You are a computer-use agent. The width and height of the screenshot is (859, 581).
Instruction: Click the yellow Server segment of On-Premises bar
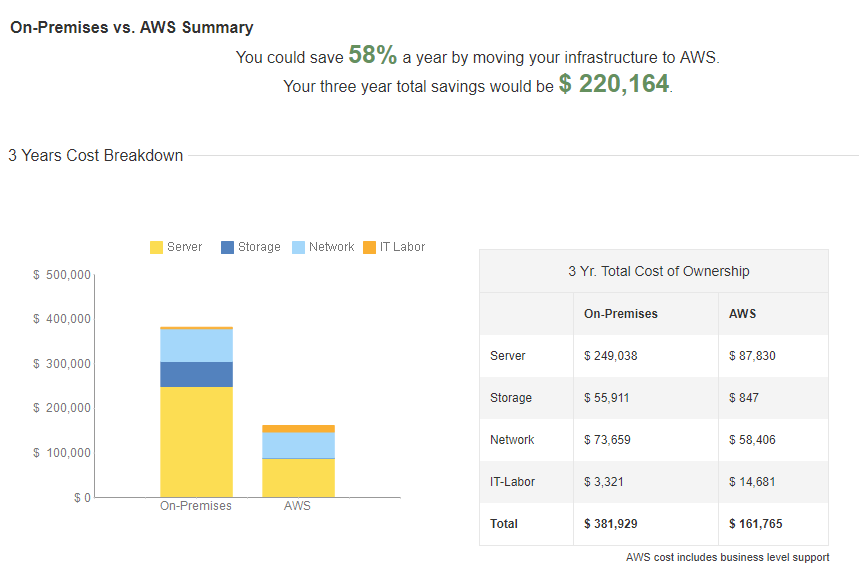(x=197, y=442)
